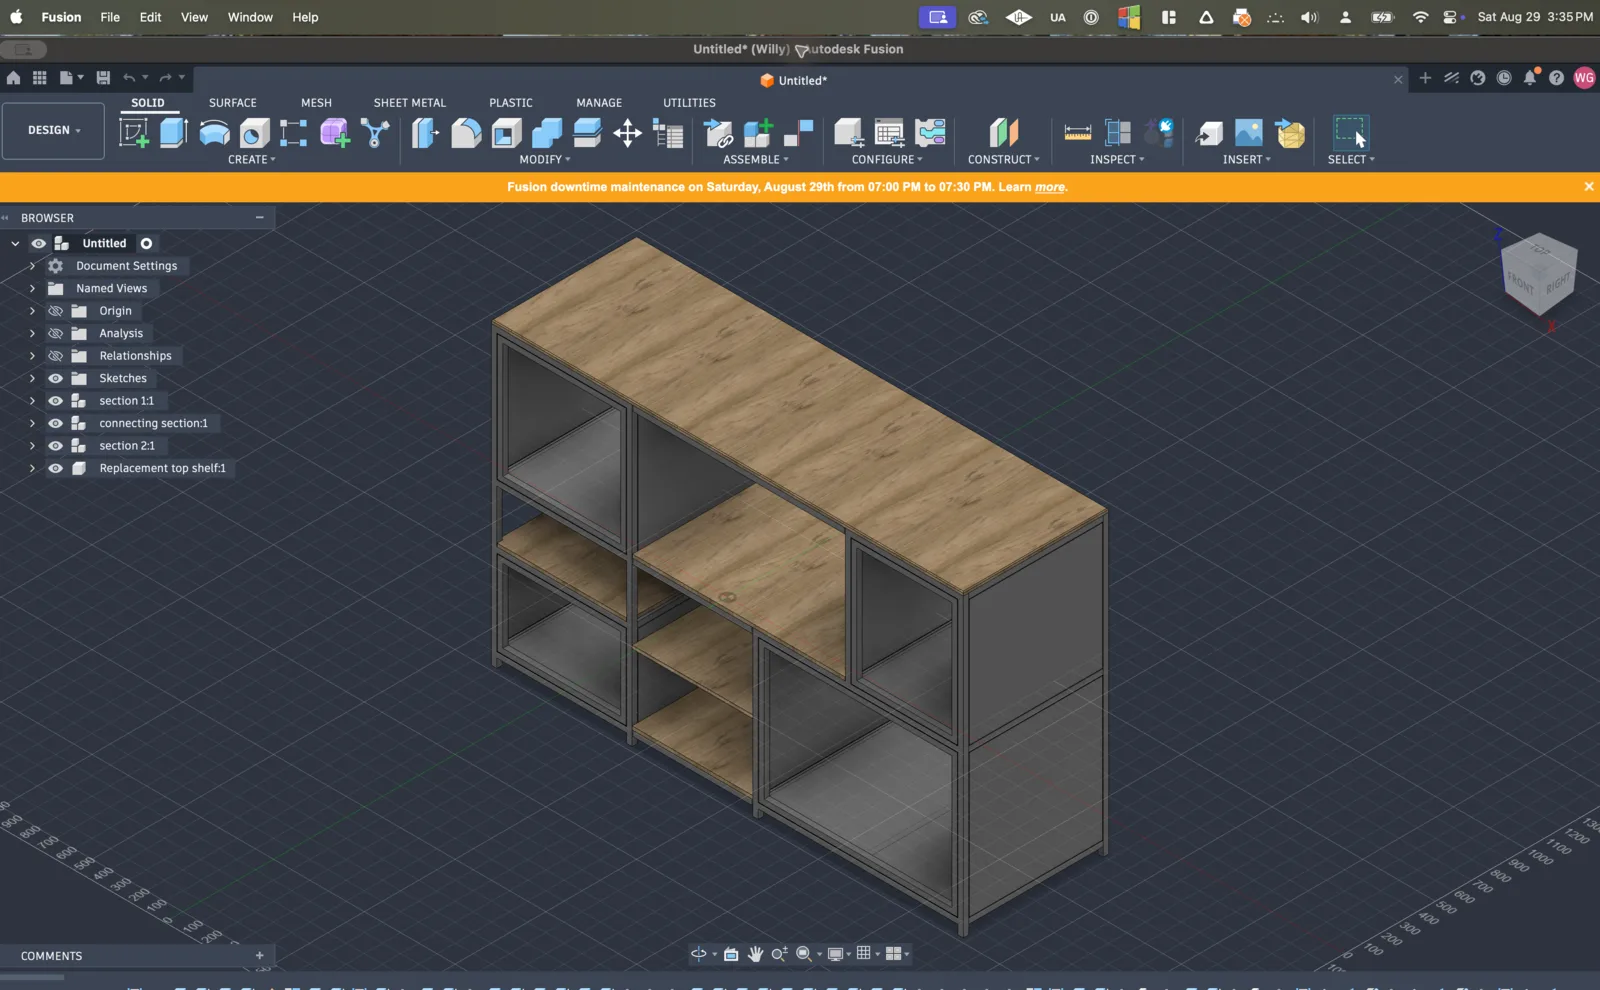Click the ViewCube orientation cube
This screenshot has width=1600, height=990.
[1539, 273]
